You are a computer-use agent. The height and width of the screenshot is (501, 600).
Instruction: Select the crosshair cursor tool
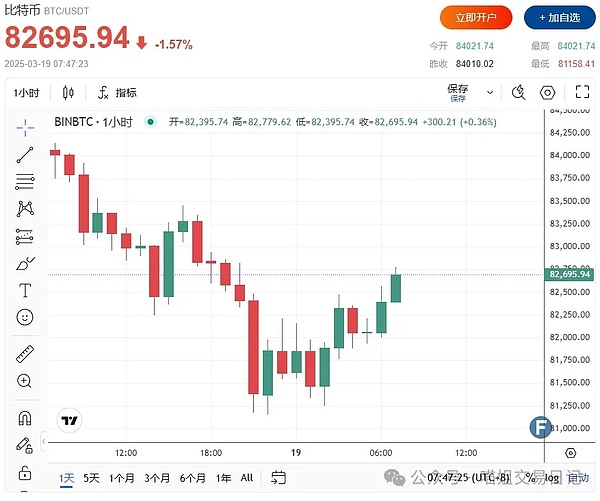[x=25, y=126]
